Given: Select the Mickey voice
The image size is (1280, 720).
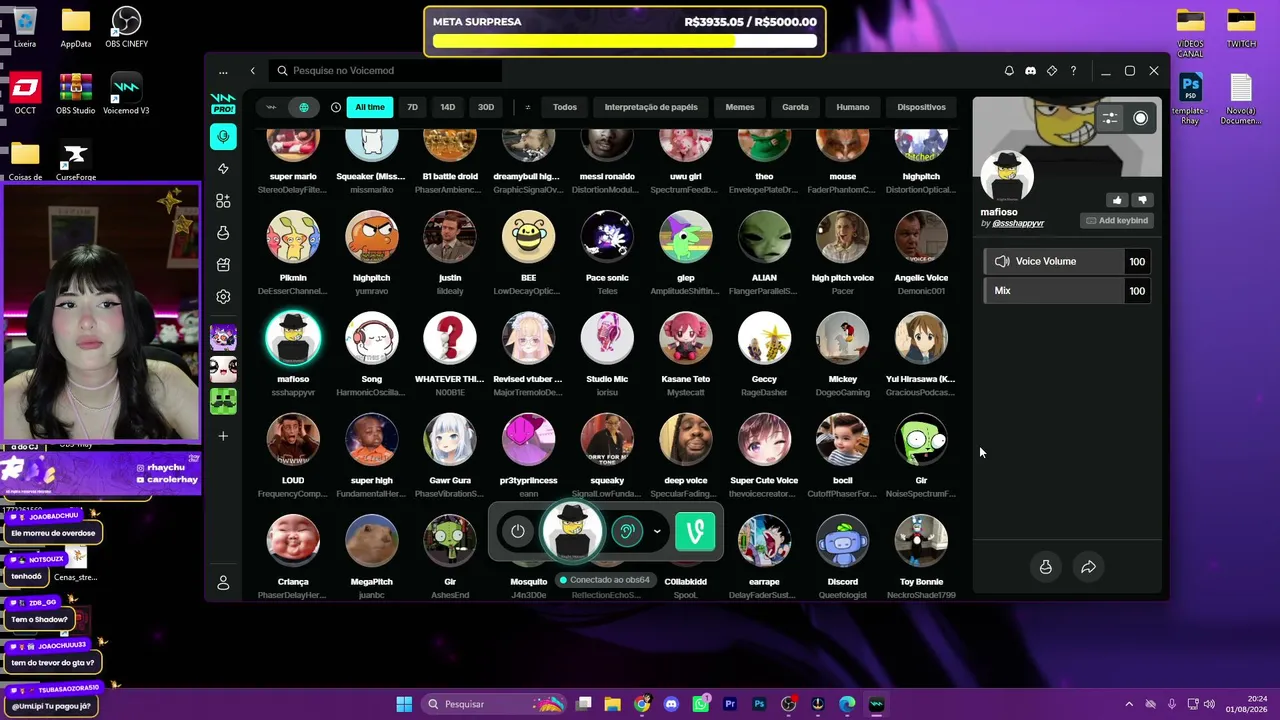Looking at the screenshot, I should coord(843,338).
